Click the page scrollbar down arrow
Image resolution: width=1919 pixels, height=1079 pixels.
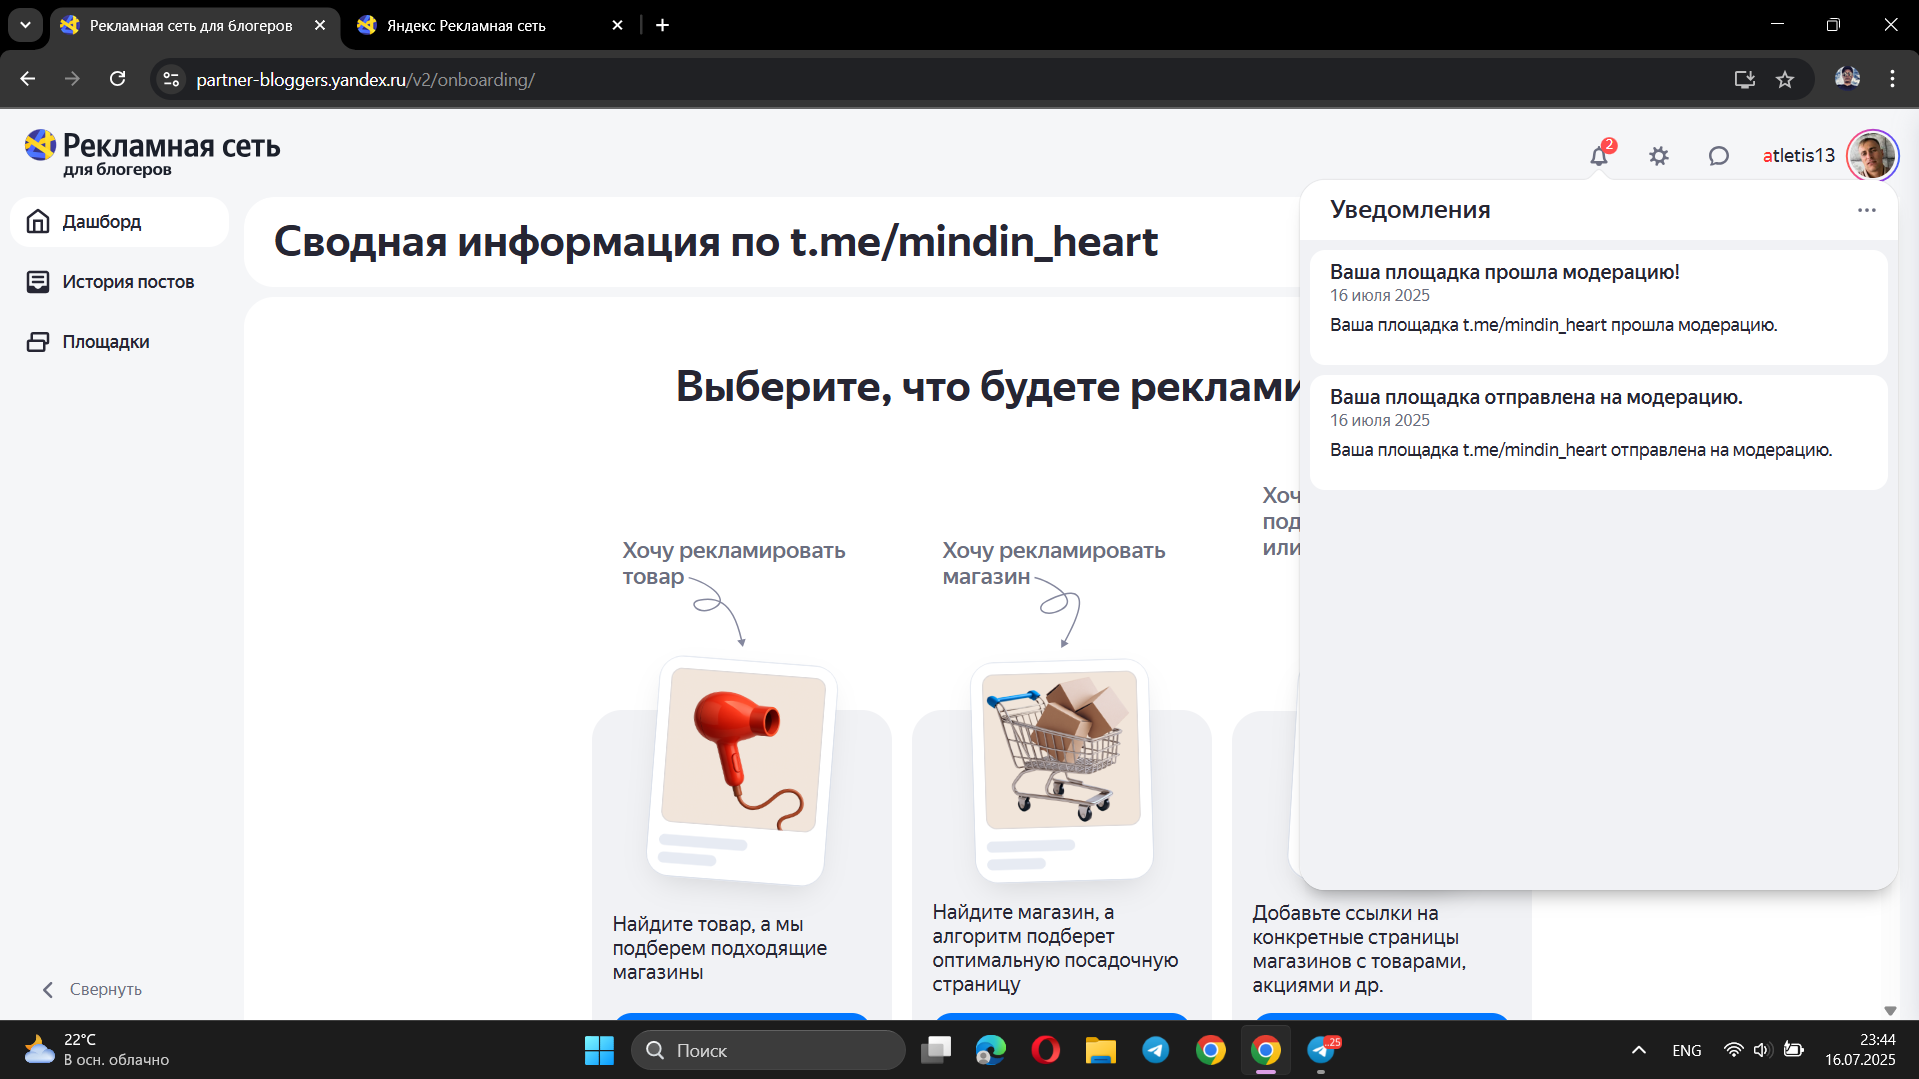click(1890, 1010)
